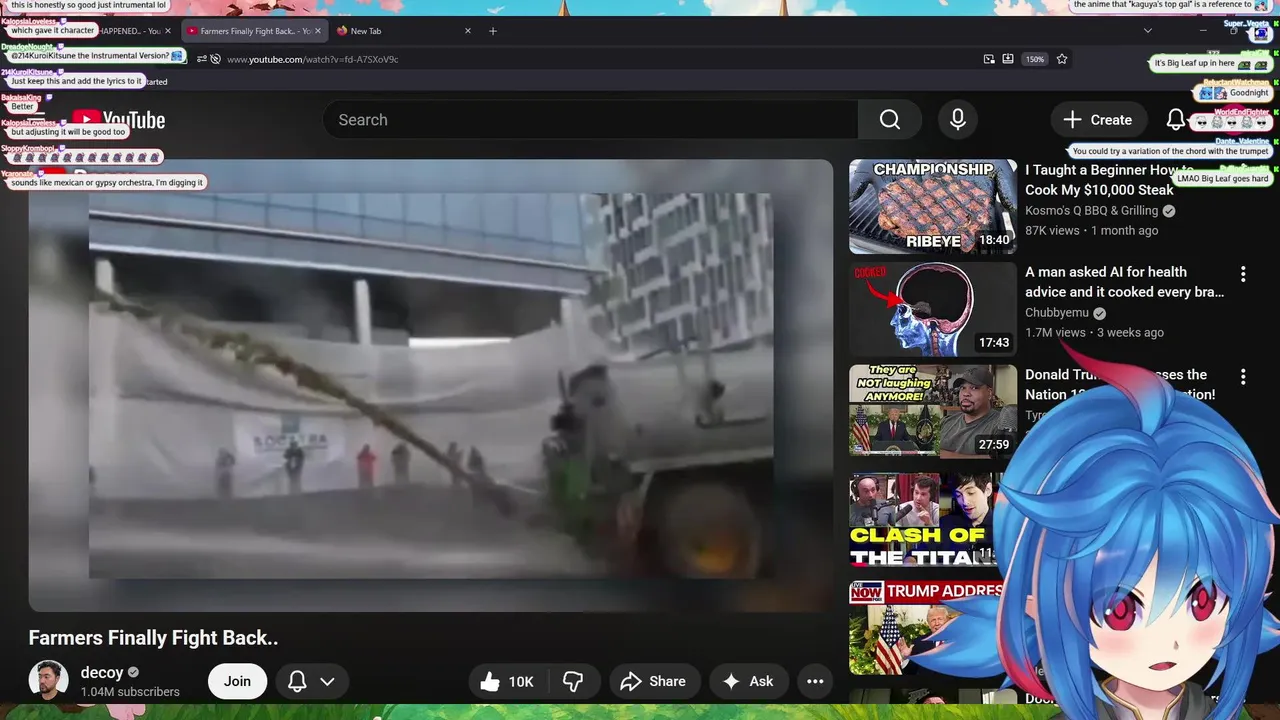Open 'I Taught a Beginner' steak video title
Viewport: 1280px width, 720px height.
(x=1110, y=180)
